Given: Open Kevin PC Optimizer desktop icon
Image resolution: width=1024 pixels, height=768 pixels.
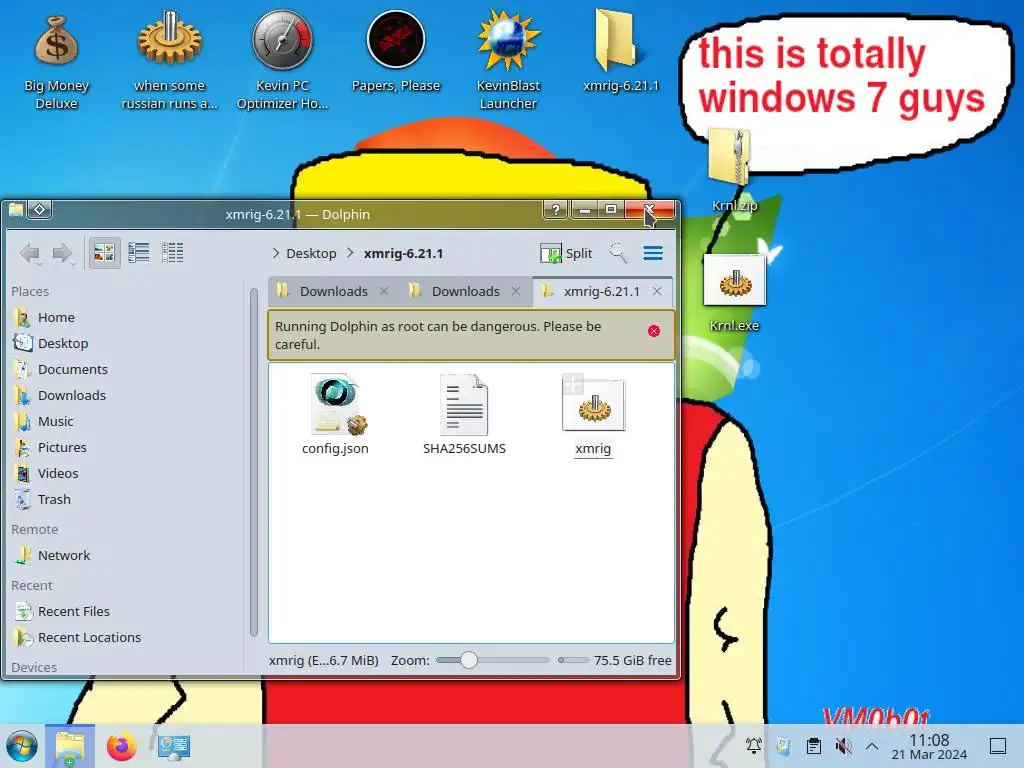Looking at the screenshot, I should tap(282, 60).
